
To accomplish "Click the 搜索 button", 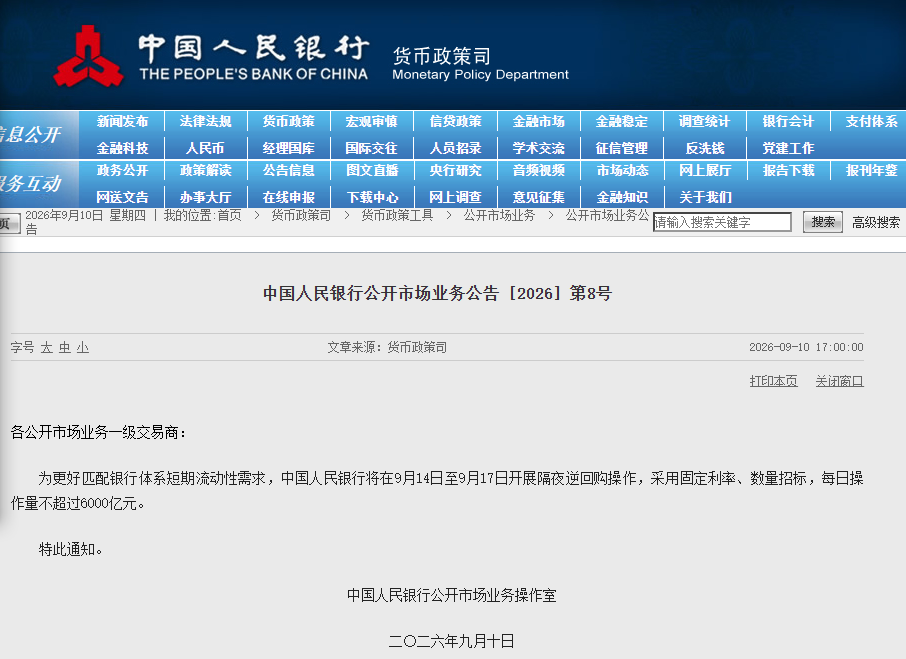I will (823, 222).
